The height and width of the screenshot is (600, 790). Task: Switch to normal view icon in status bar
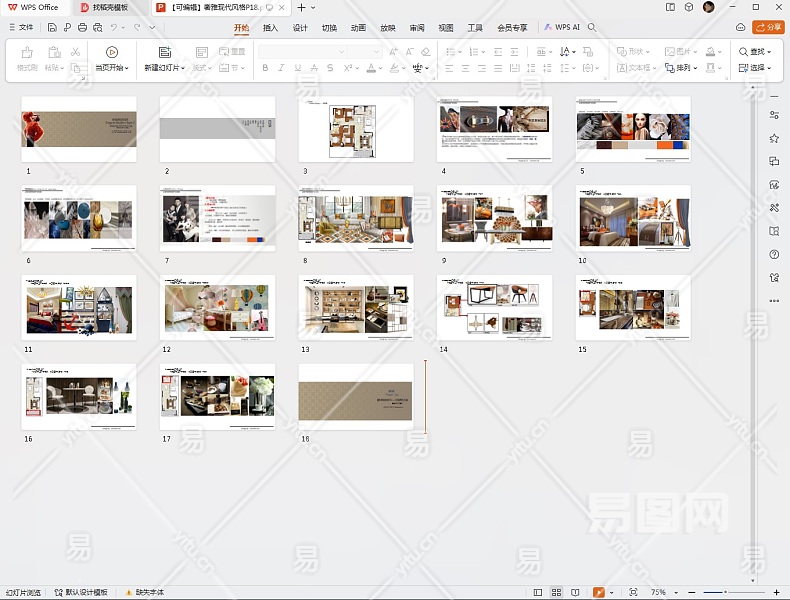pos(538,593)
